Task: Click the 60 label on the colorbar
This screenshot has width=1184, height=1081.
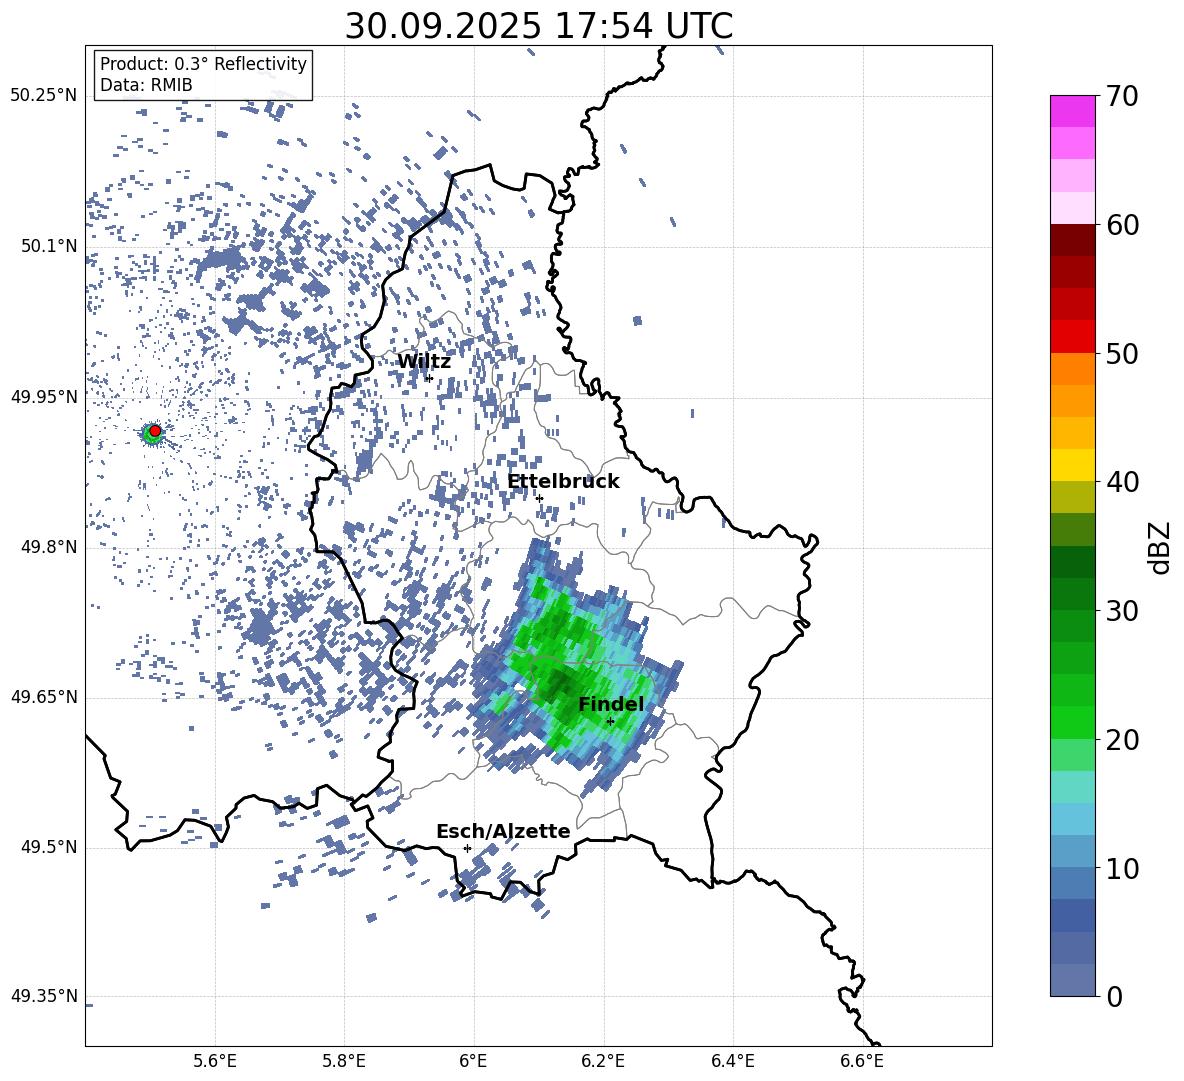Action: click(x=1122, y=225)
